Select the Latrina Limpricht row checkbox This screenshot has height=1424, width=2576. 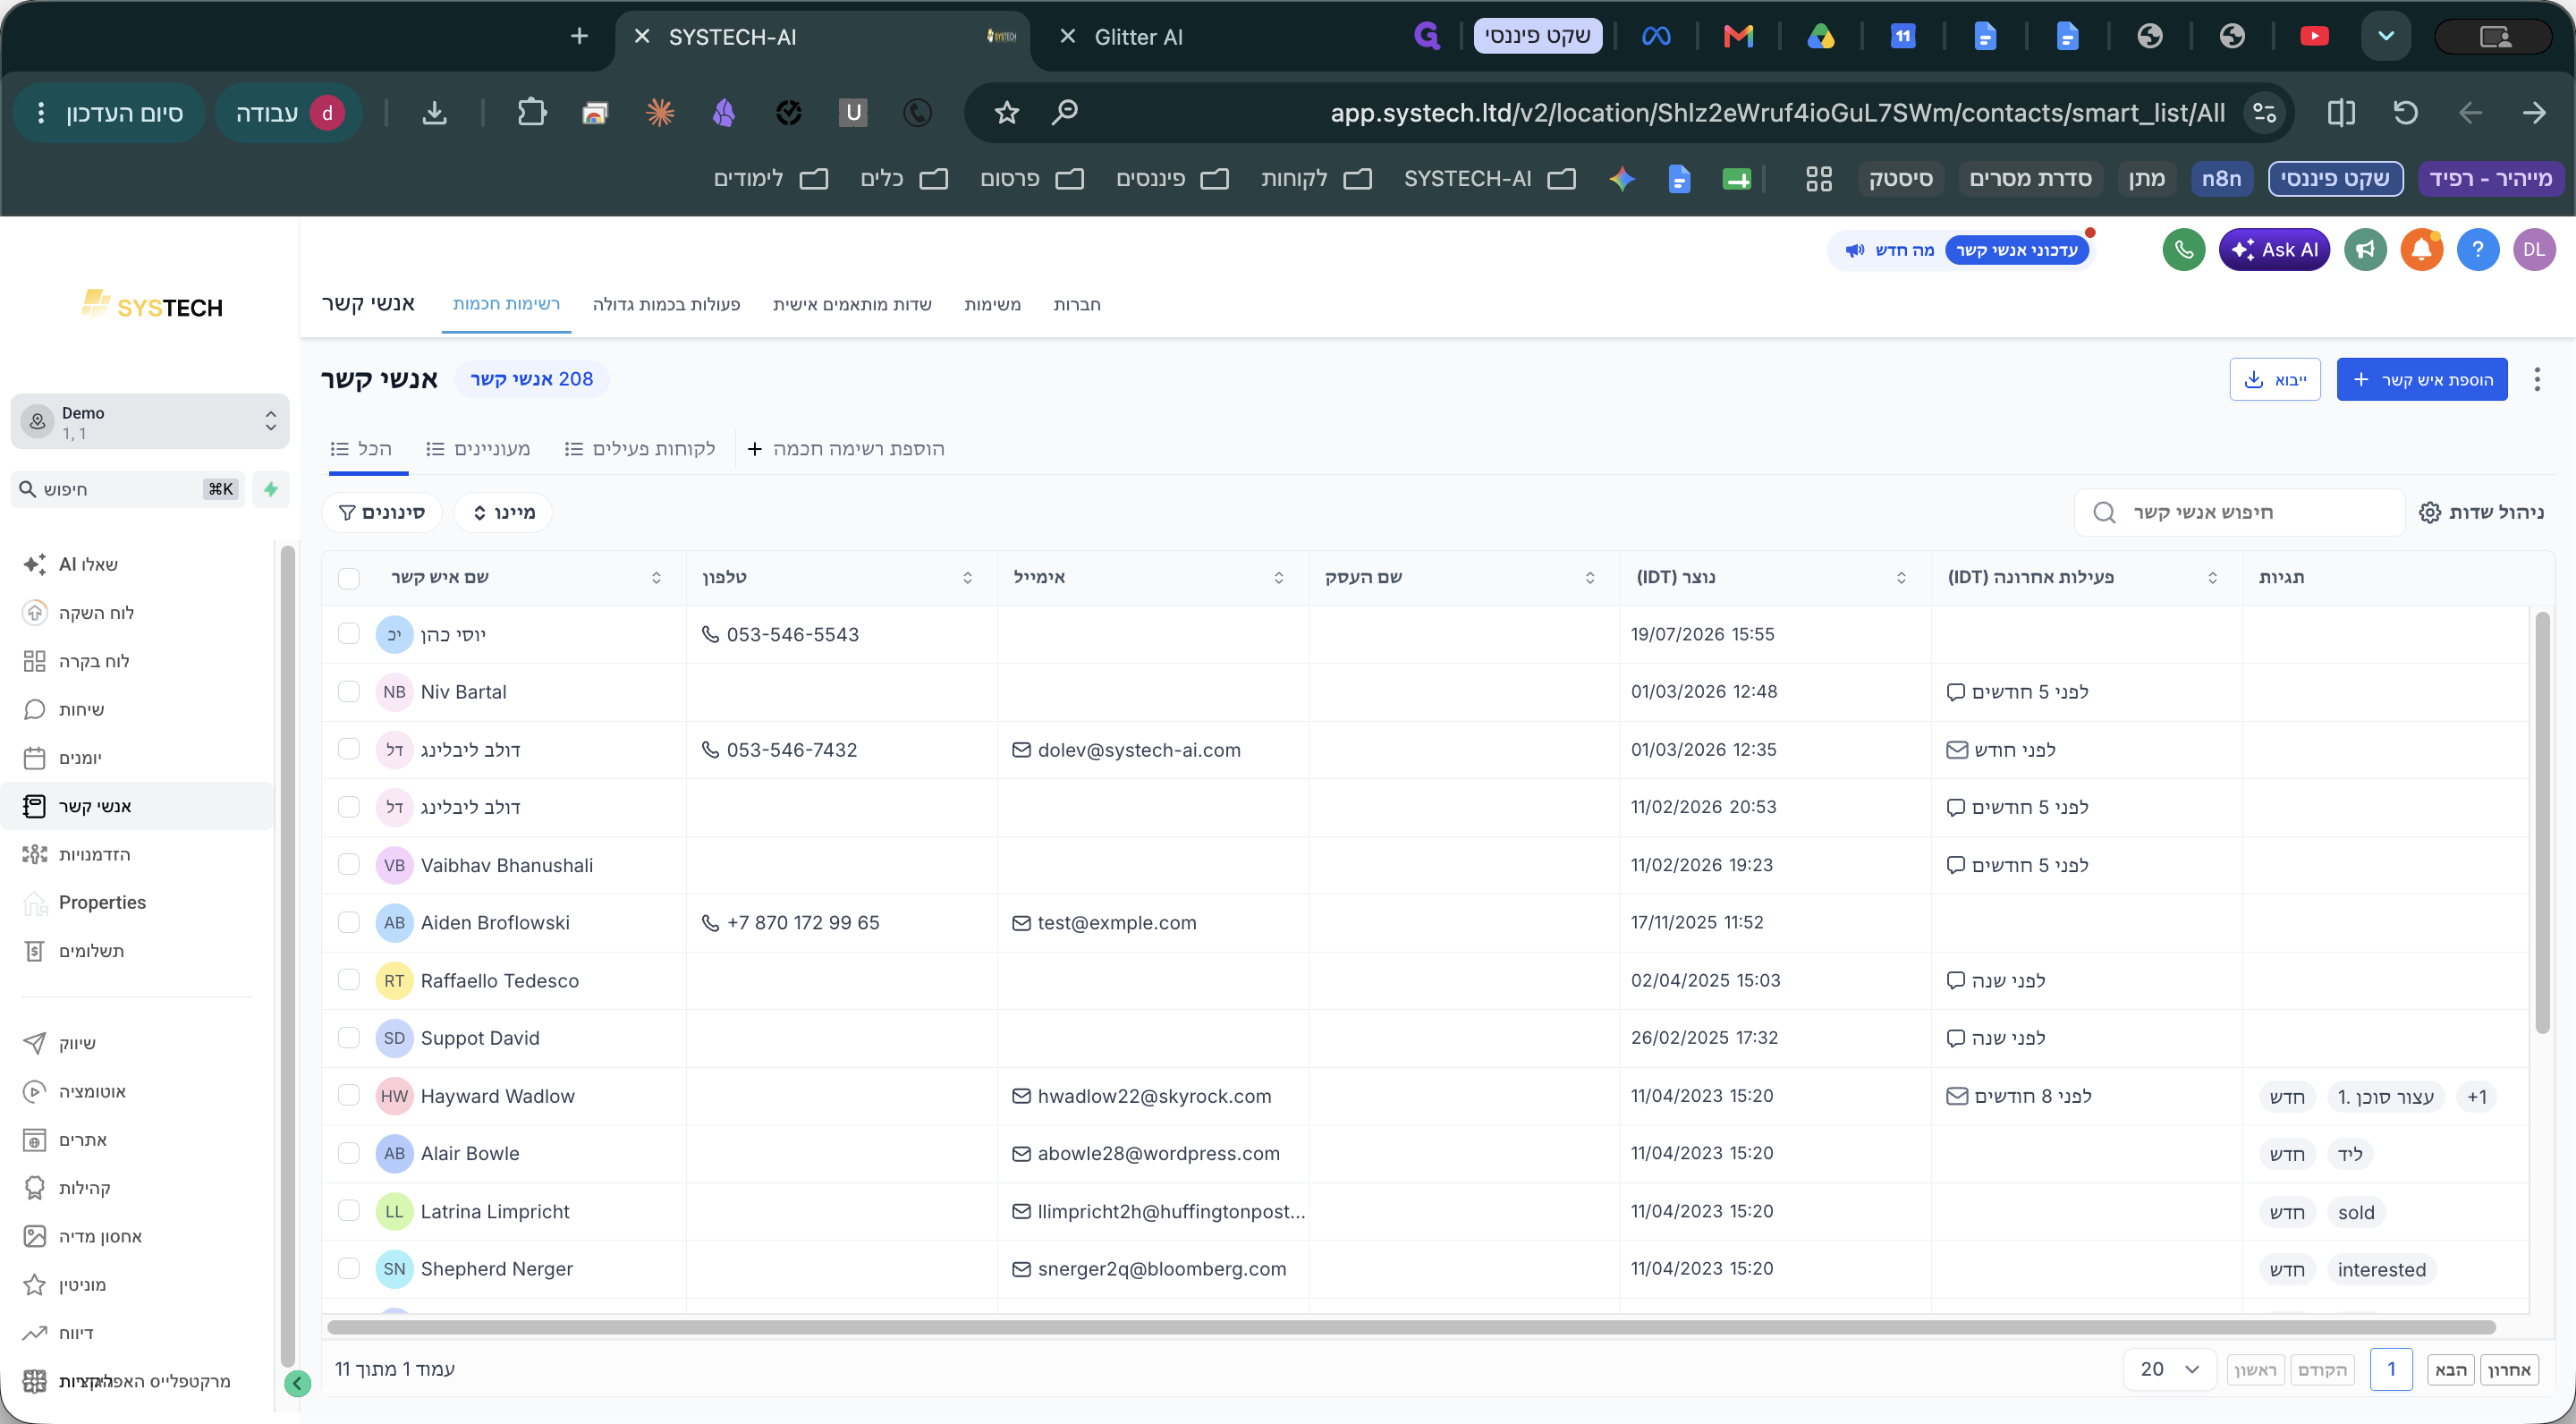coord(348,1211)
